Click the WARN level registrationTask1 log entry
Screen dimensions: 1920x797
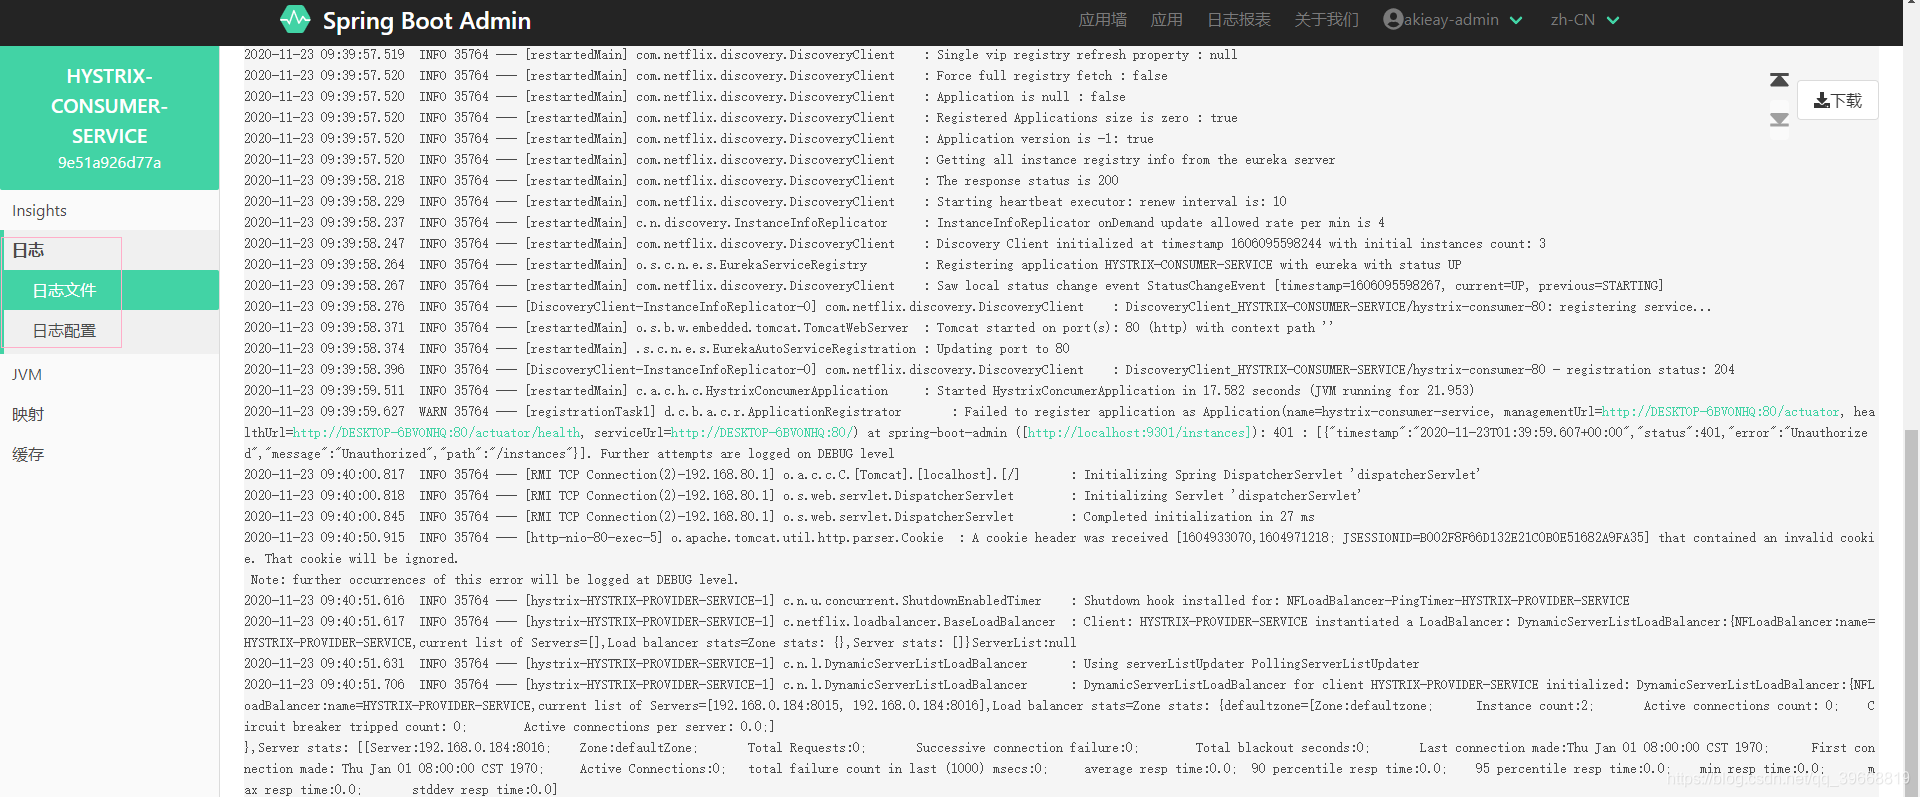[1059, 433]
